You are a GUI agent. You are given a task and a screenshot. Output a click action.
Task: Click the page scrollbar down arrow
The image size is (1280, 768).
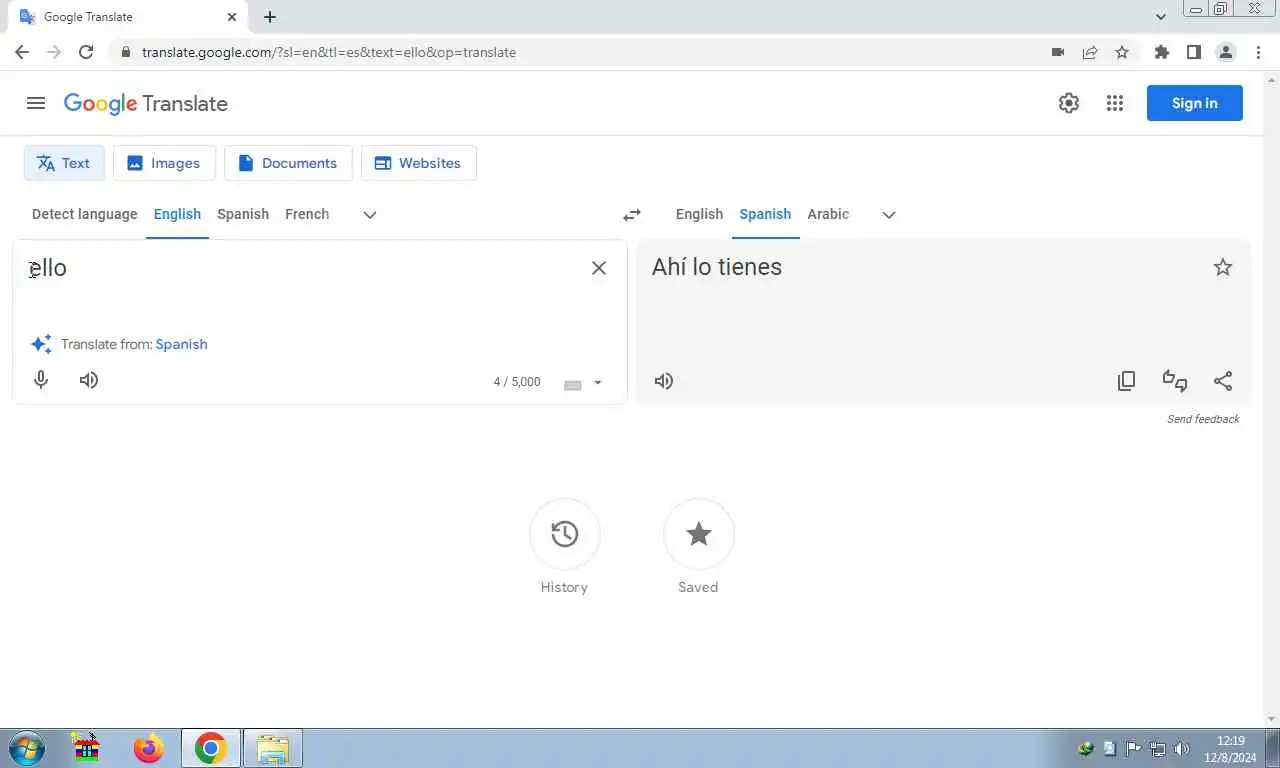coord(1272,718)
